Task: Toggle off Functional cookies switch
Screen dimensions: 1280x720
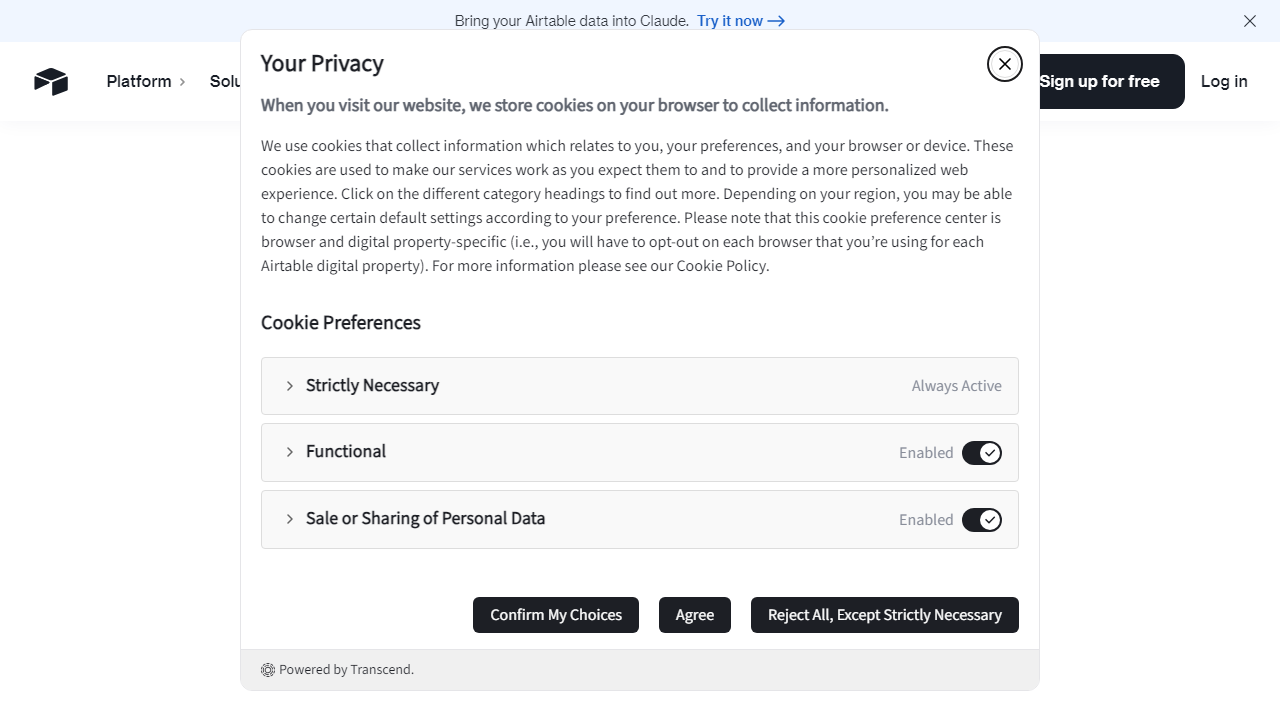Action: pos(982,453)
